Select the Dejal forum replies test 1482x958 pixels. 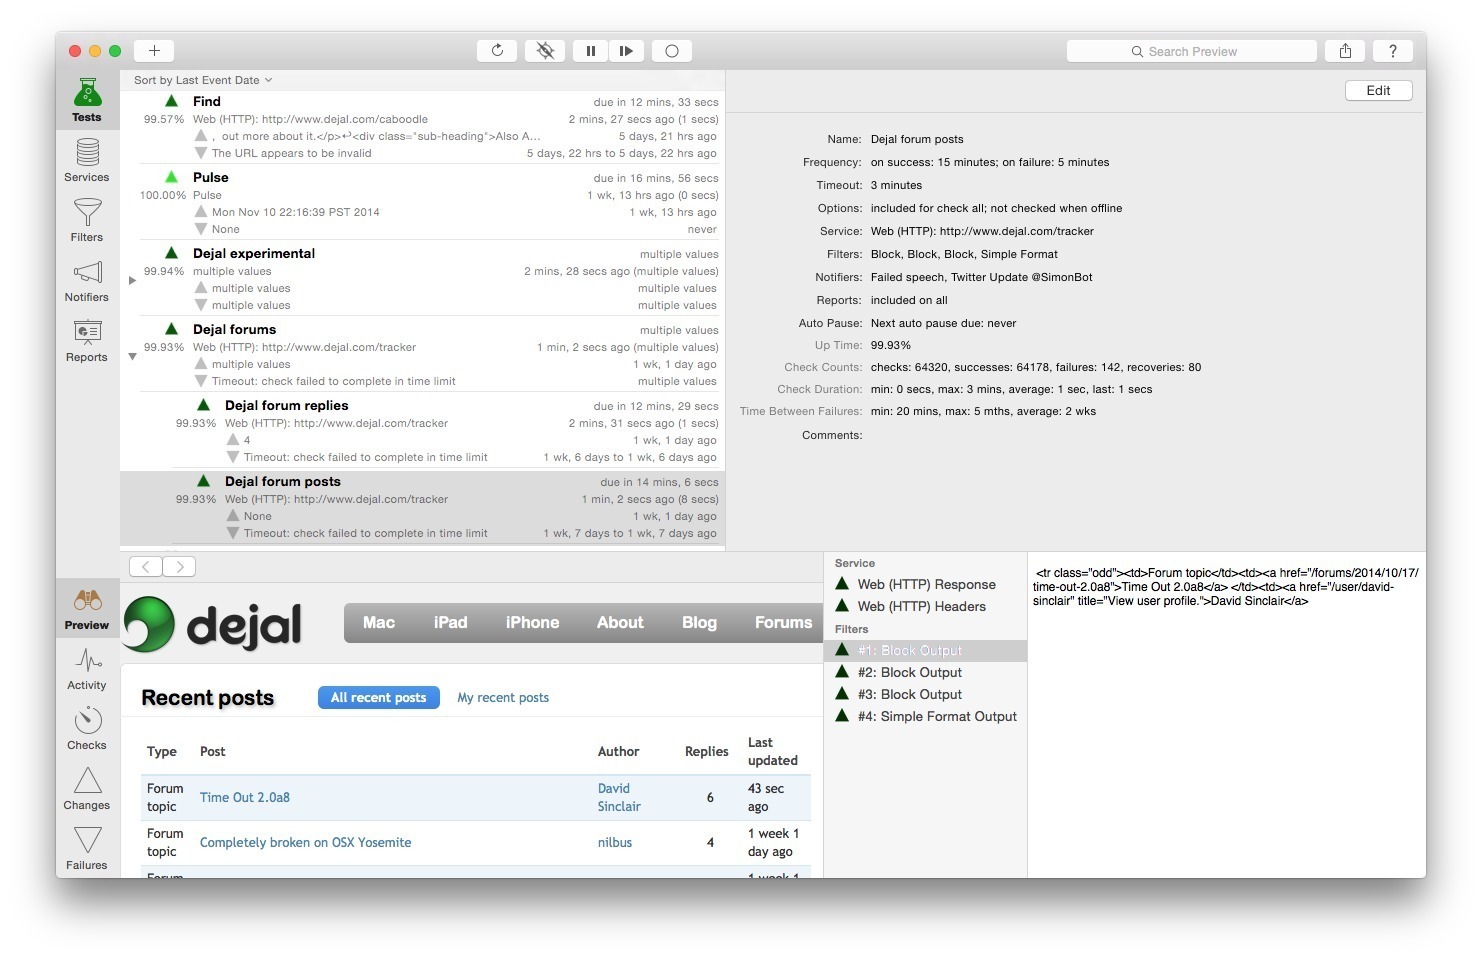[x=422, y=431]
